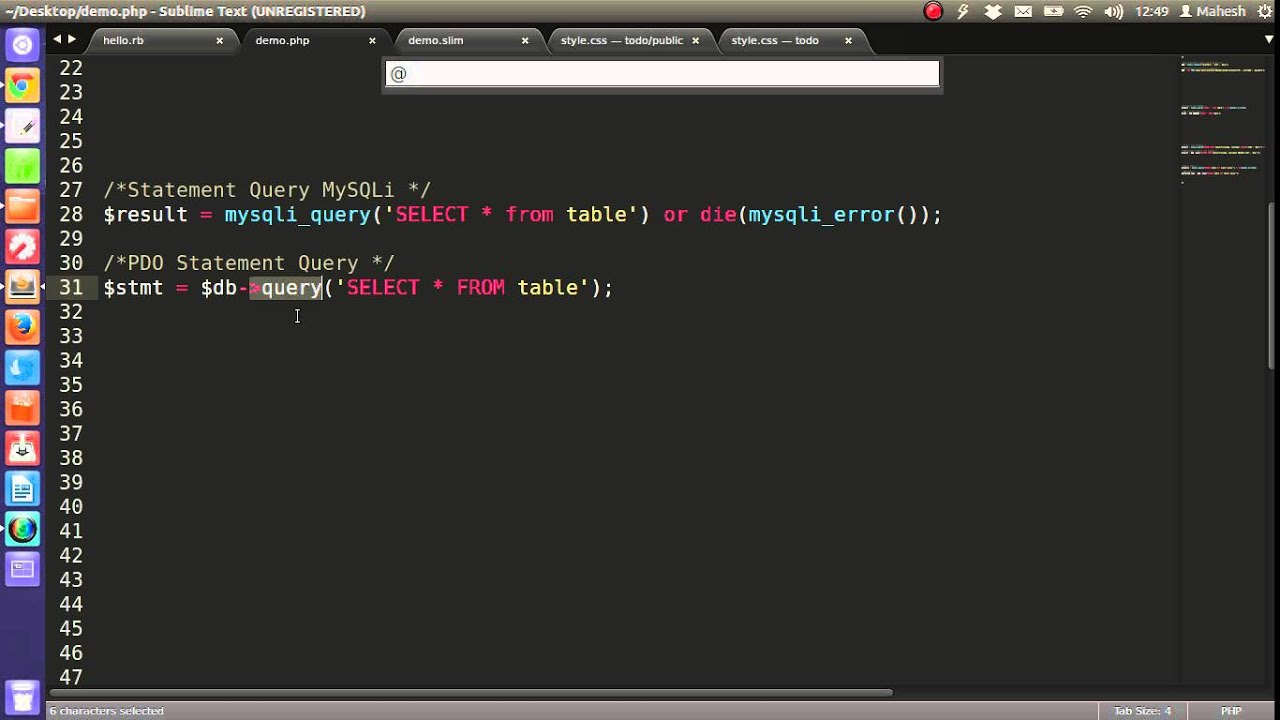Click line number 27 in the gutter
The image size is (1280, 720).
click(71, 190)
